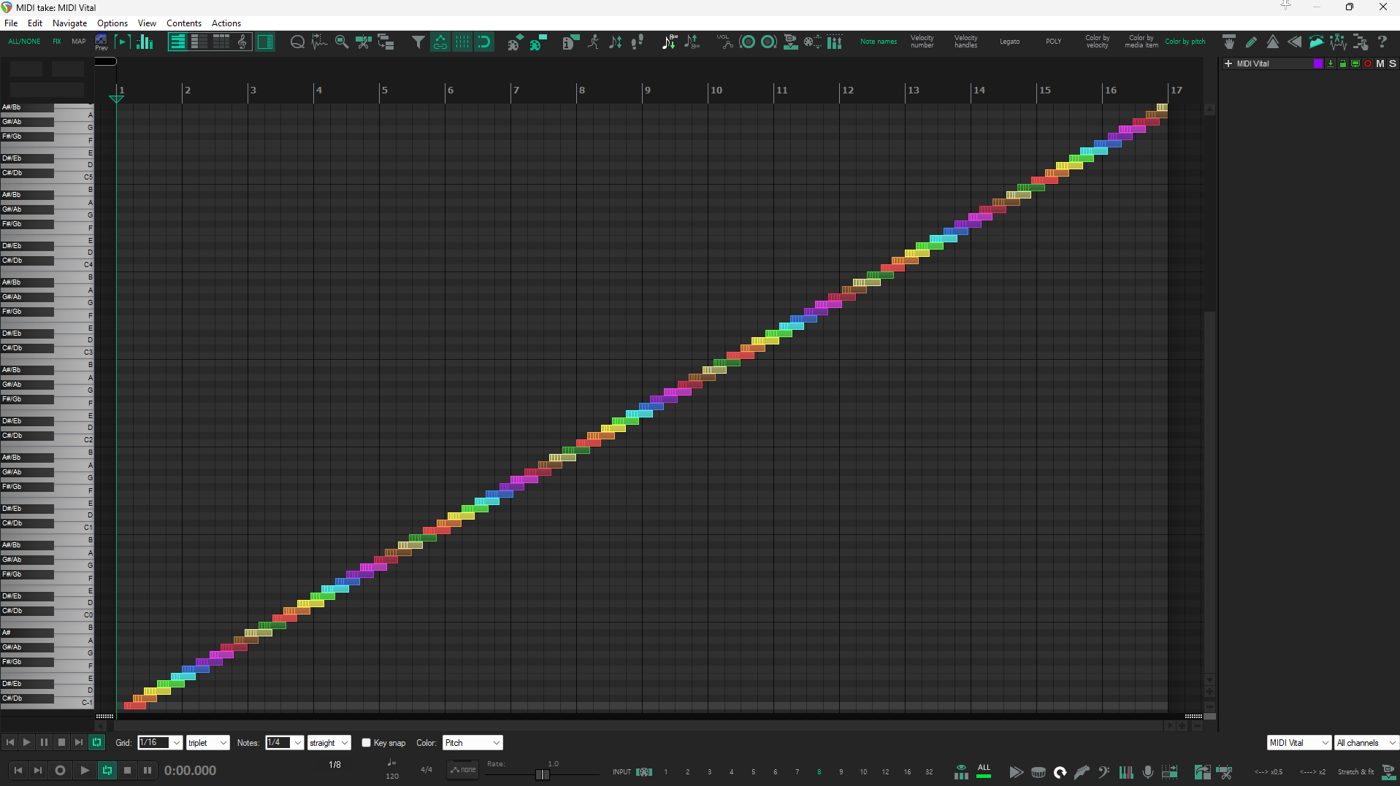Solo the MIDI Vital track with S
Screen dimensions: 1400x786
[x=1392, y=64]
